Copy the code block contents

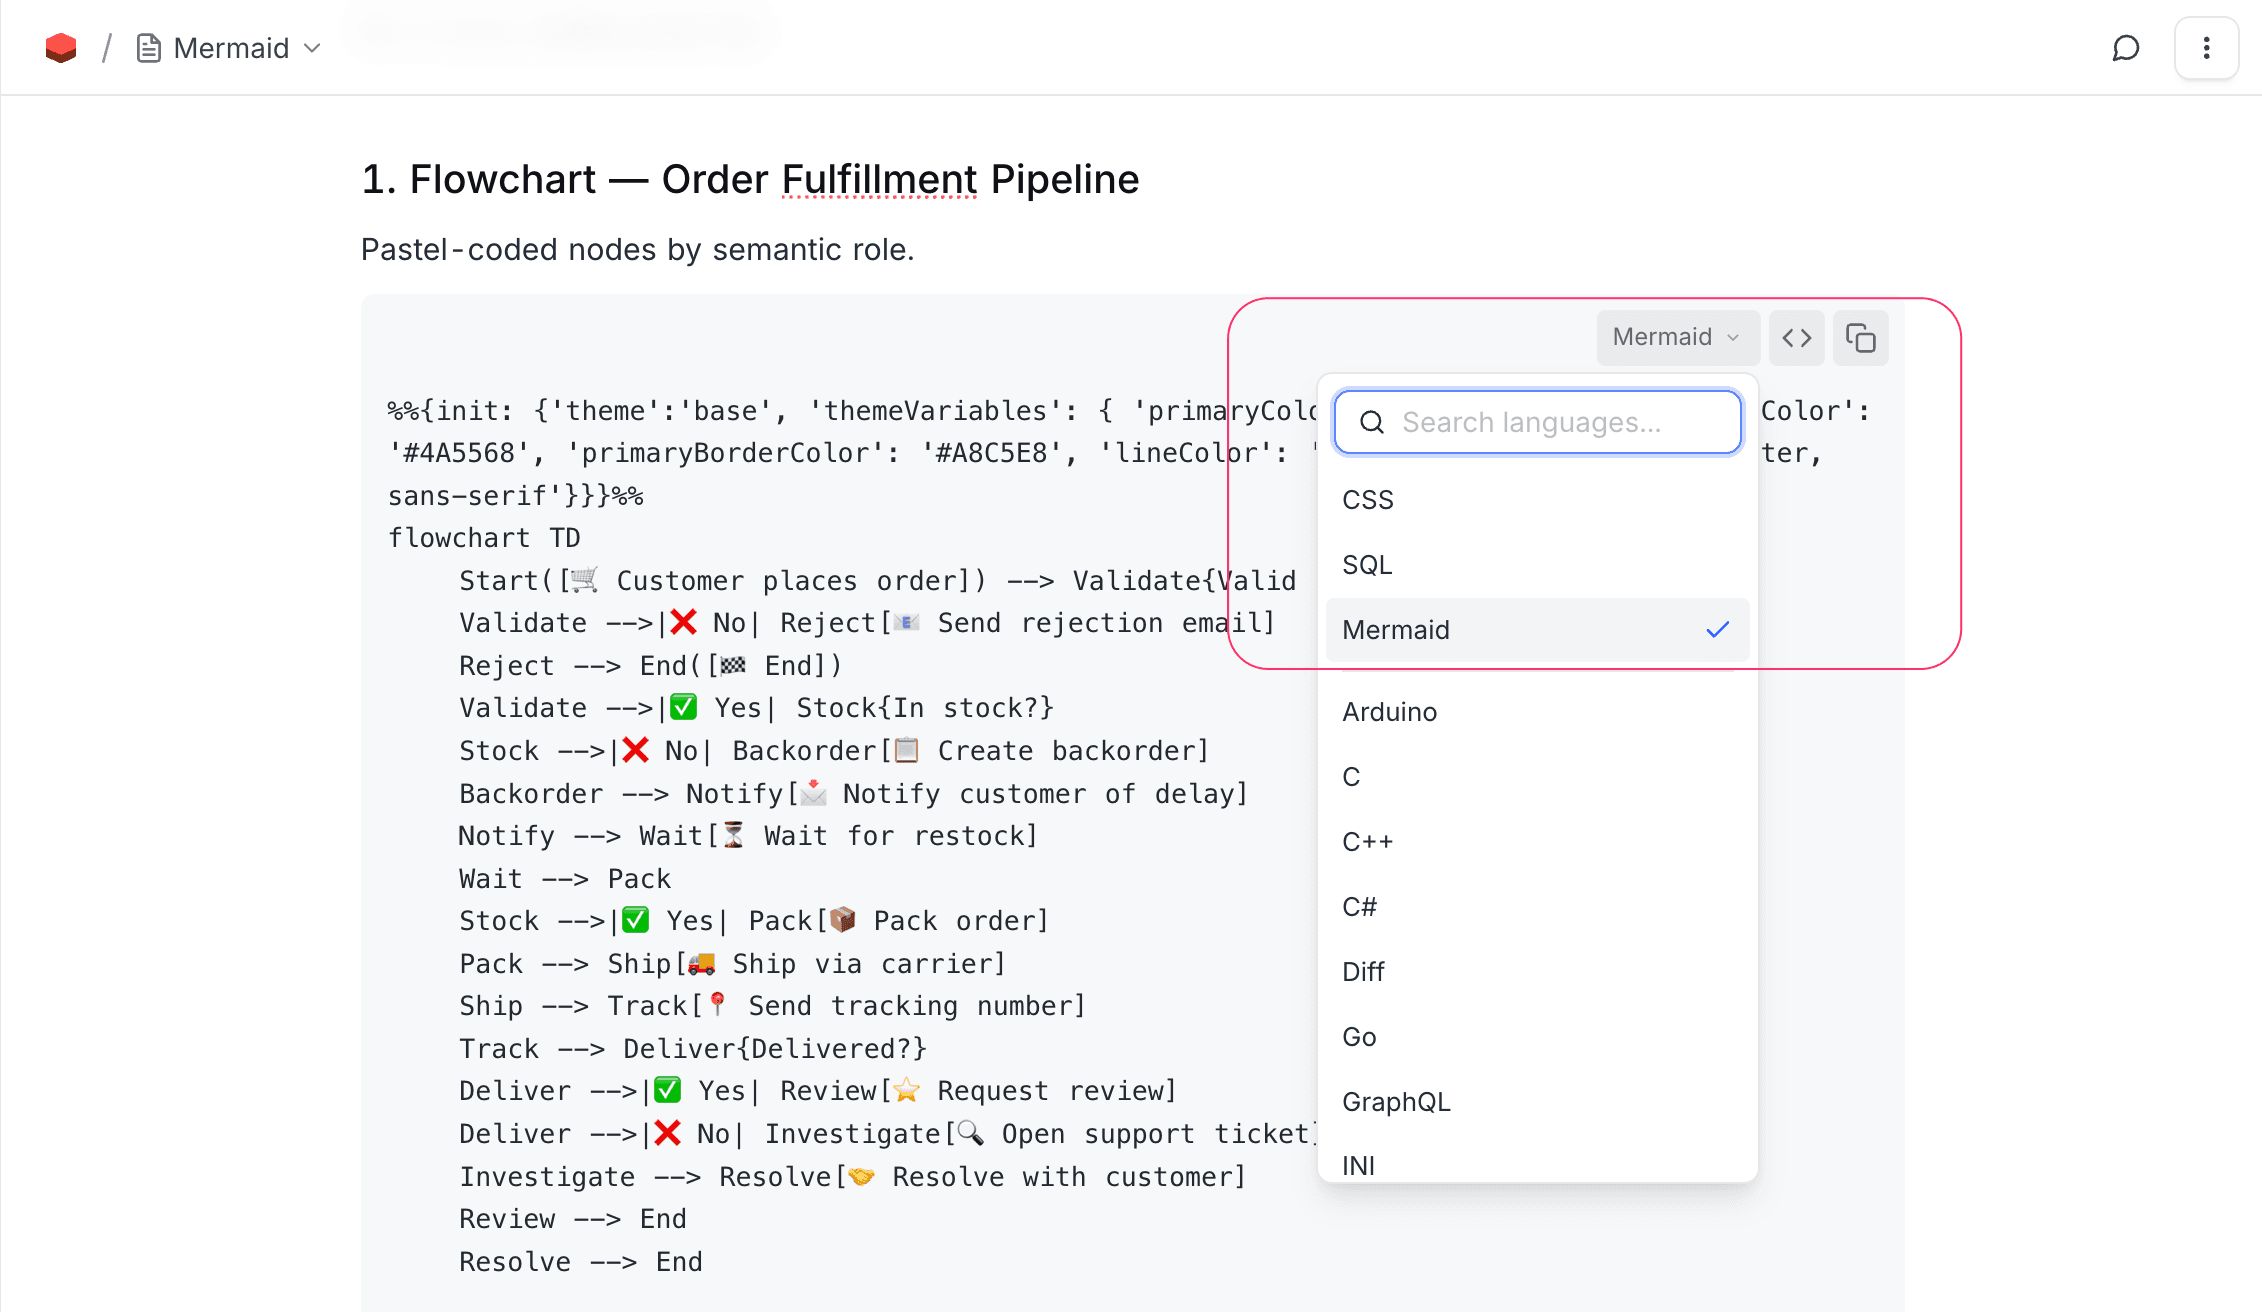(x=1860, y=338)
